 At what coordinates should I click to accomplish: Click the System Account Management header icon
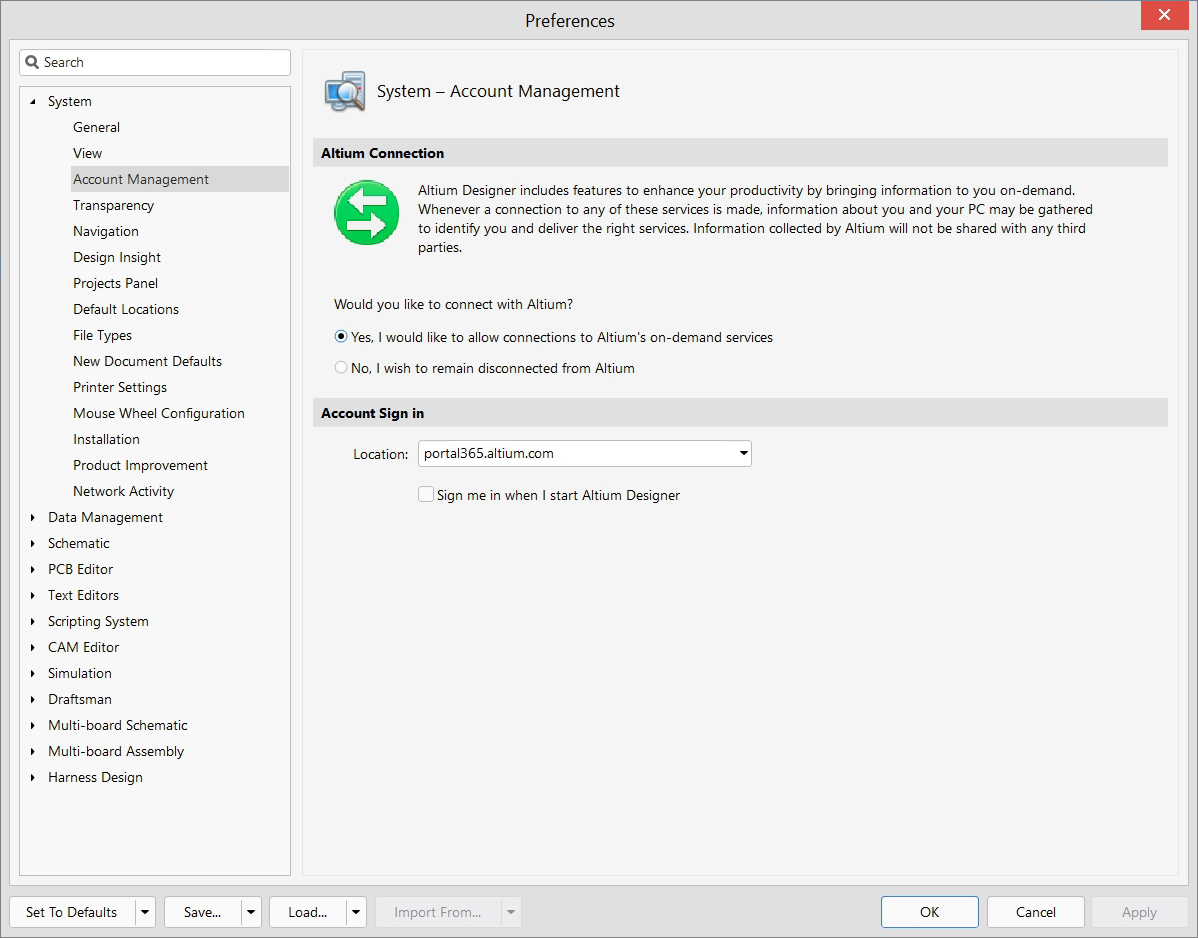[x=345, y=92]
